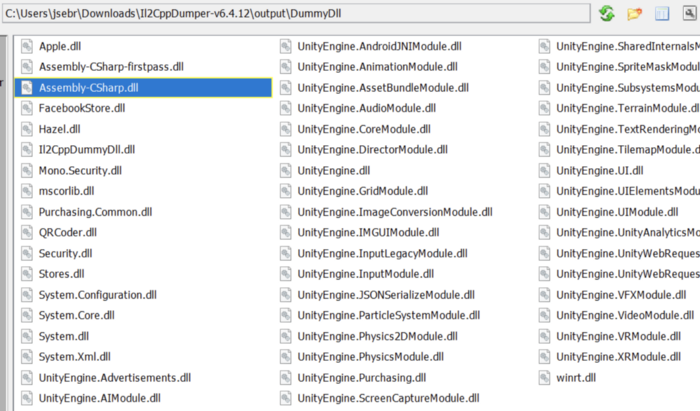The height and width of the screenshot is (411, 700).
Task: Select System.Configuration.dll
Action: [x=97, y=295]
